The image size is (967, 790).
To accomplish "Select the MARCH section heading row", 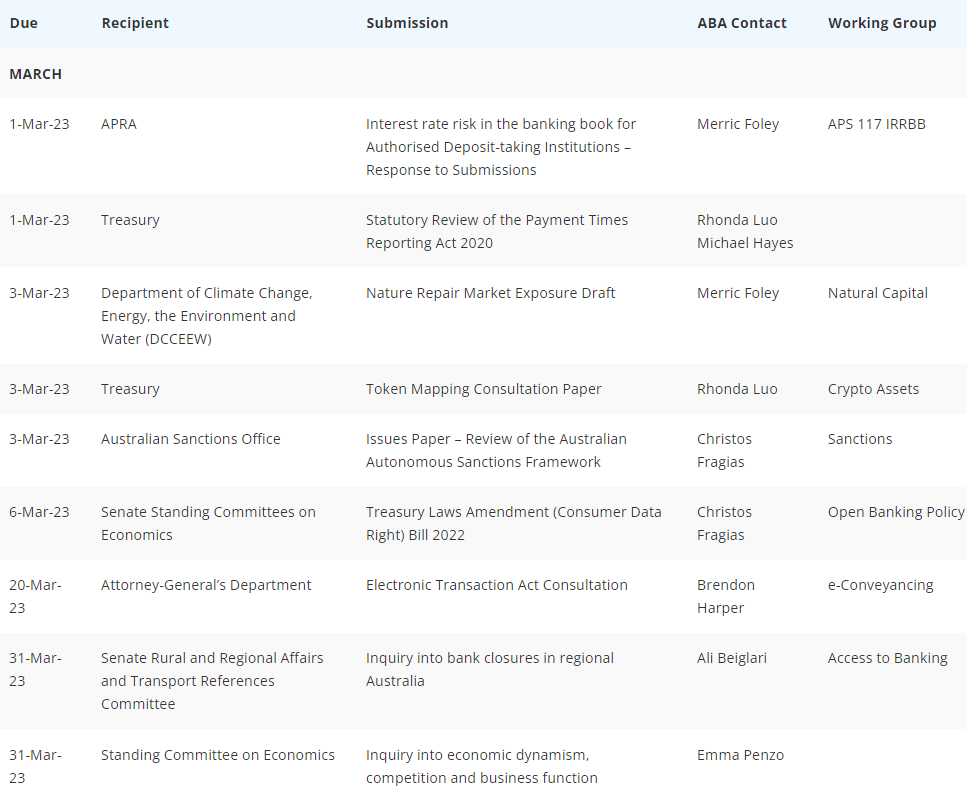I will pos(484,74).
